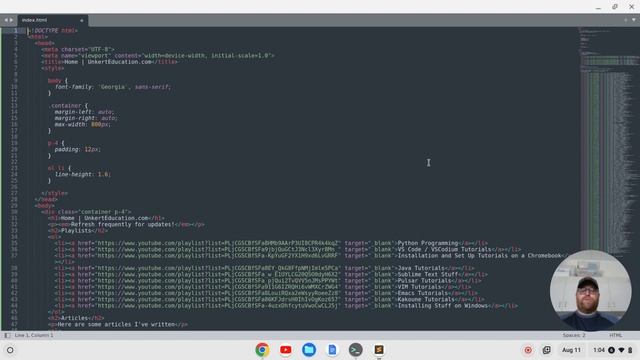
Task: Open the Aug 11 calendar pill
Action: pyautogui.click(x=571, y=350)
